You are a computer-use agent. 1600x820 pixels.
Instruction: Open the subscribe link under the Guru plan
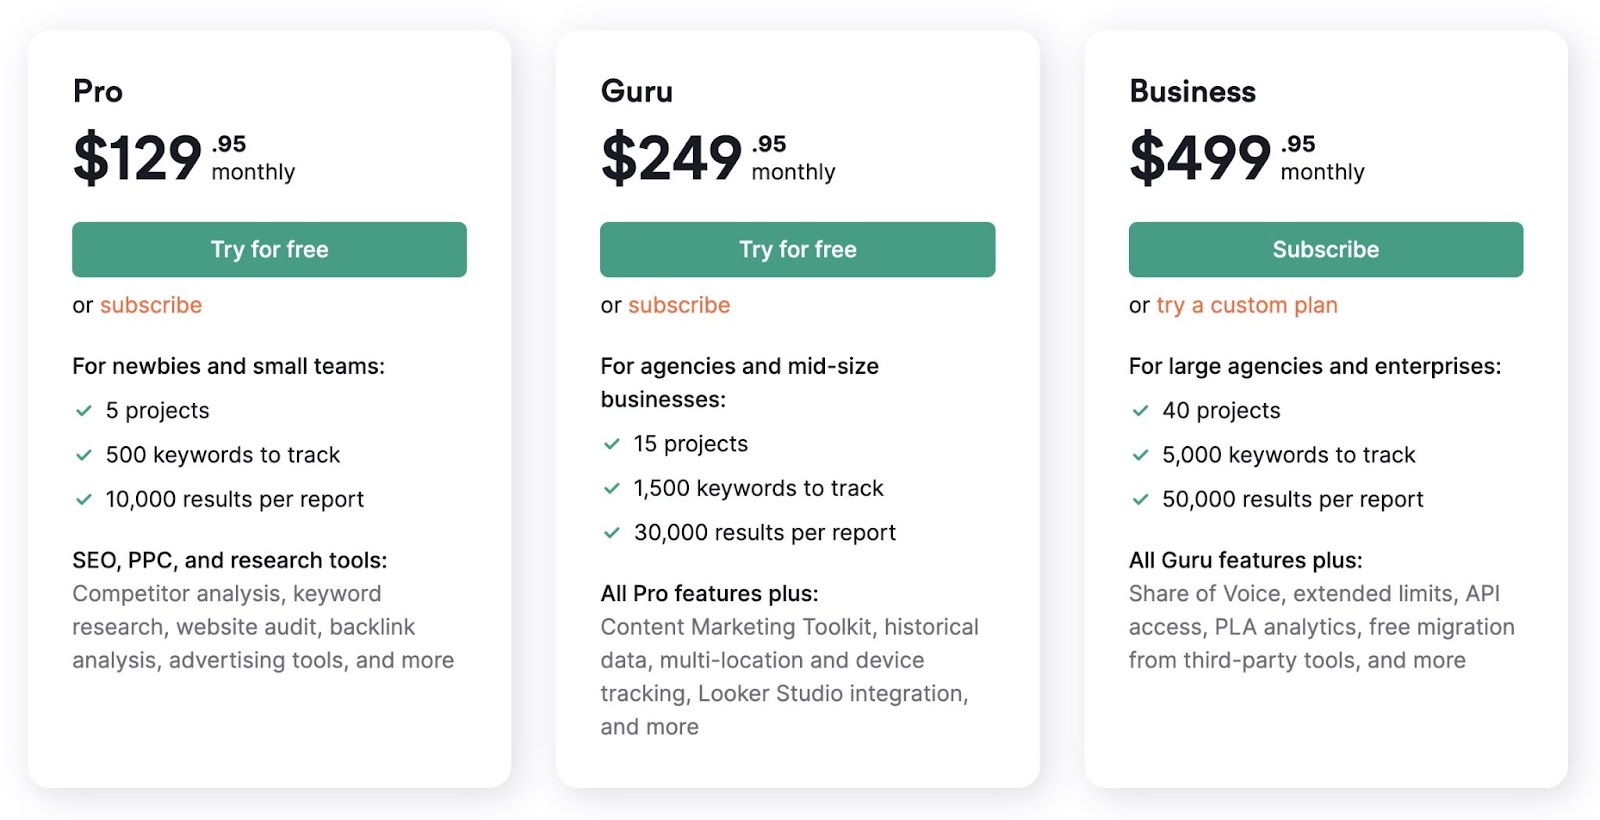click(x=679, y=305)
